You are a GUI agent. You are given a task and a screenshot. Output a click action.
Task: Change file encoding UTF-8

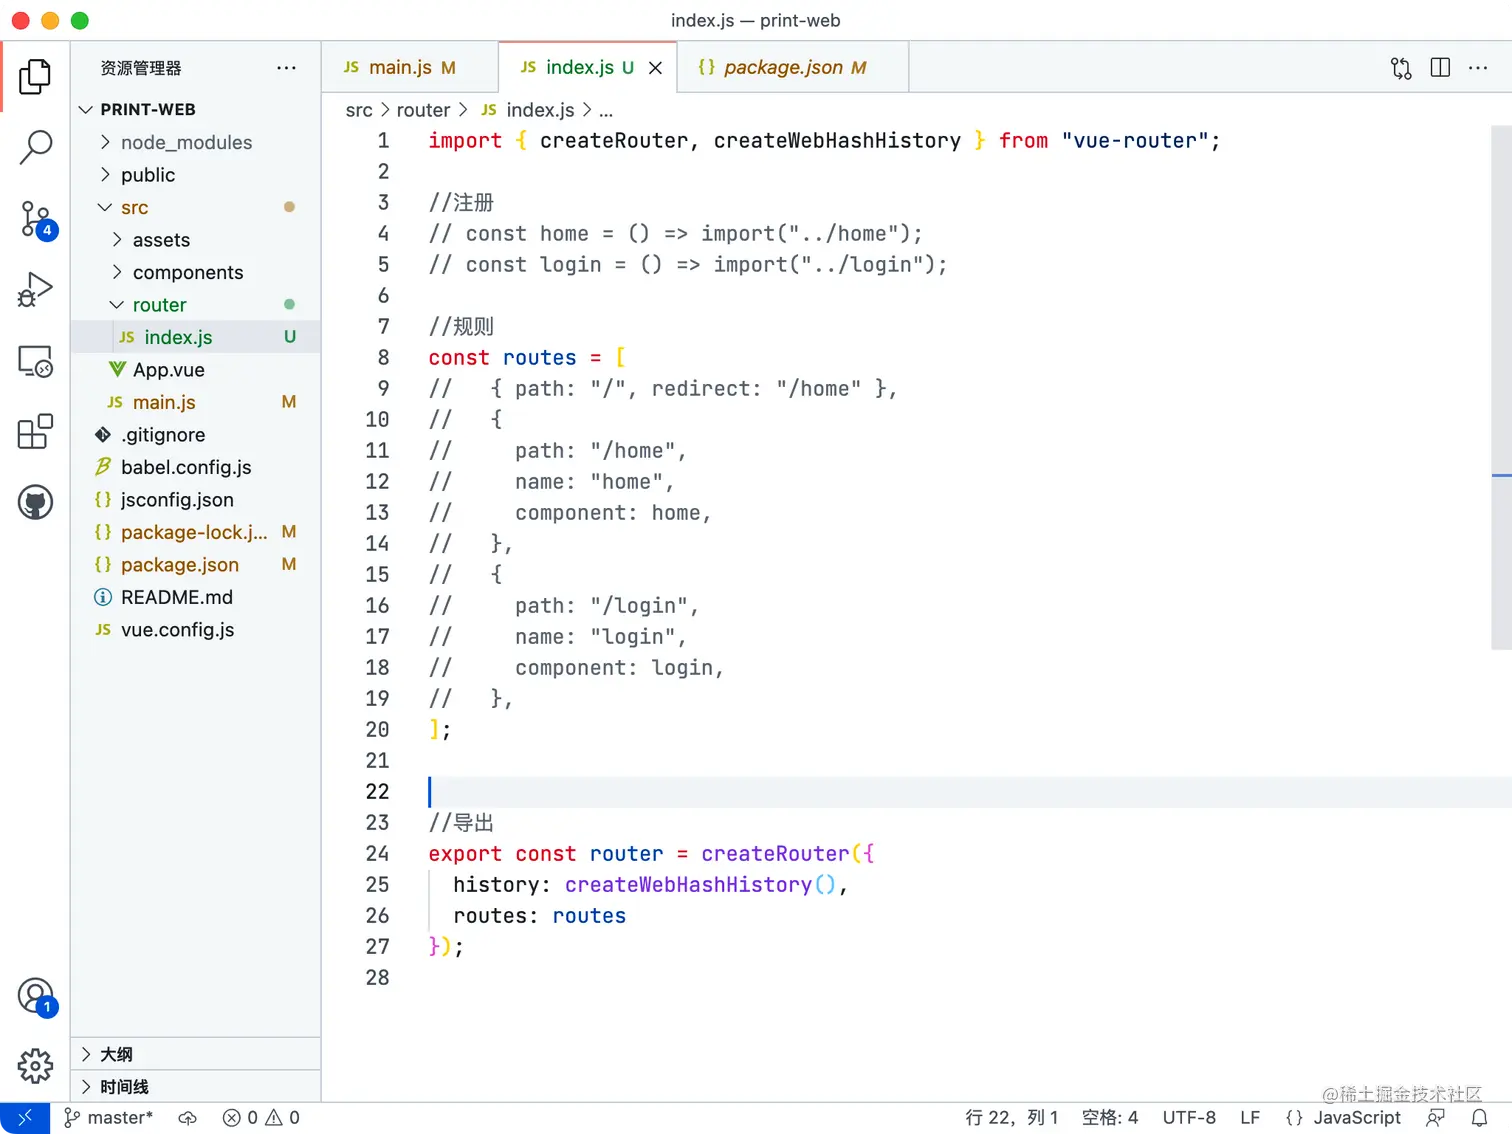pos(1189,1118)
